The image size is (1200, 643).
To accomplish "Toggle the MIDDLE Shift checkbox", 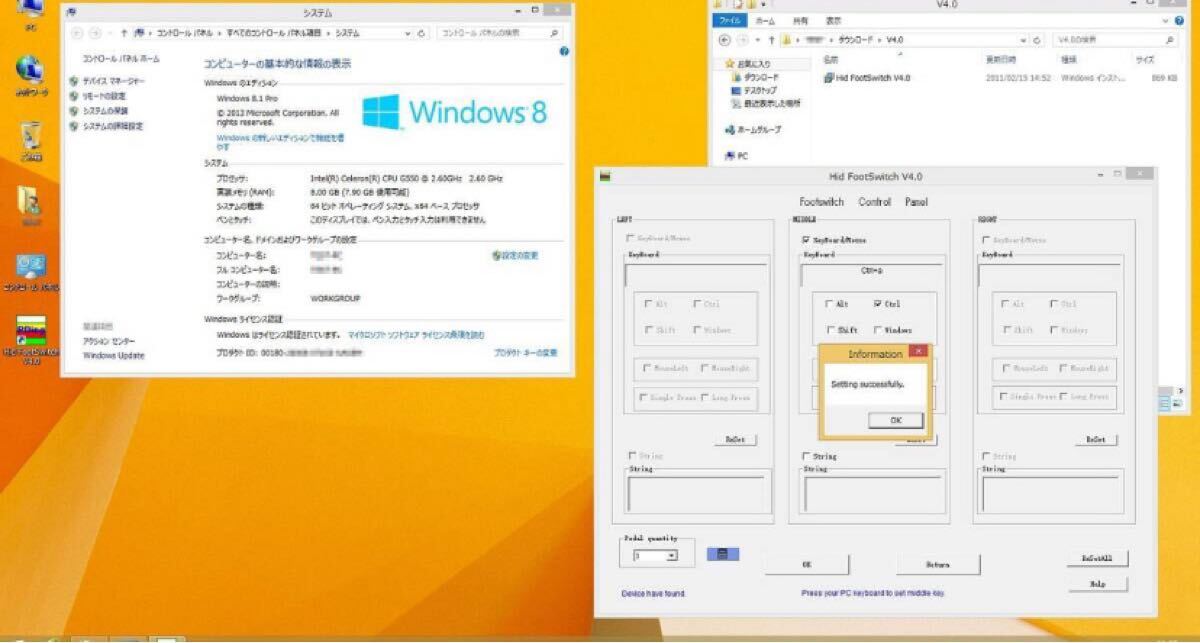I will [x=829, y=330].
